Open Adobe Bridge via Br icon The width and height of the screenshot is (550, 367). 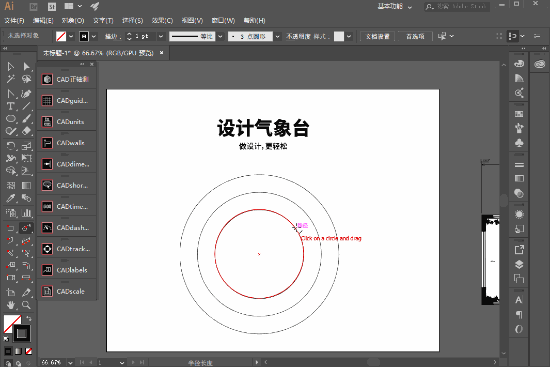coord(34,6)
